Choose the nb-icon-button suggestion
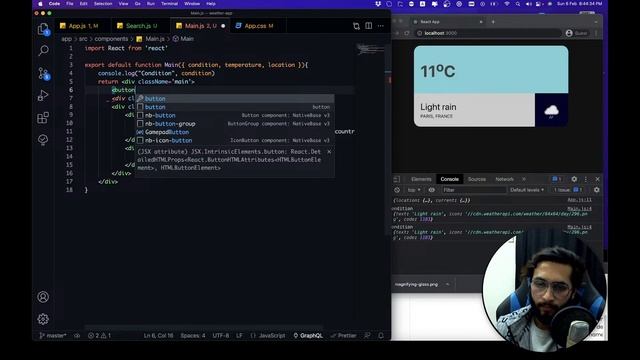The height and width of the screenshot is (360, 640). pos(235,140)
